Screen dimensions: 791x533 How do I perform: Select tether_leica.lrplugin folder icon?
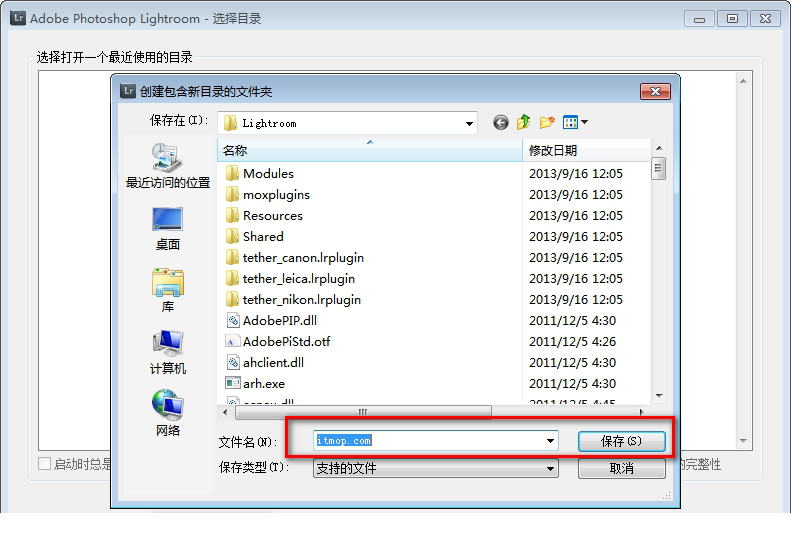(232, 279)
